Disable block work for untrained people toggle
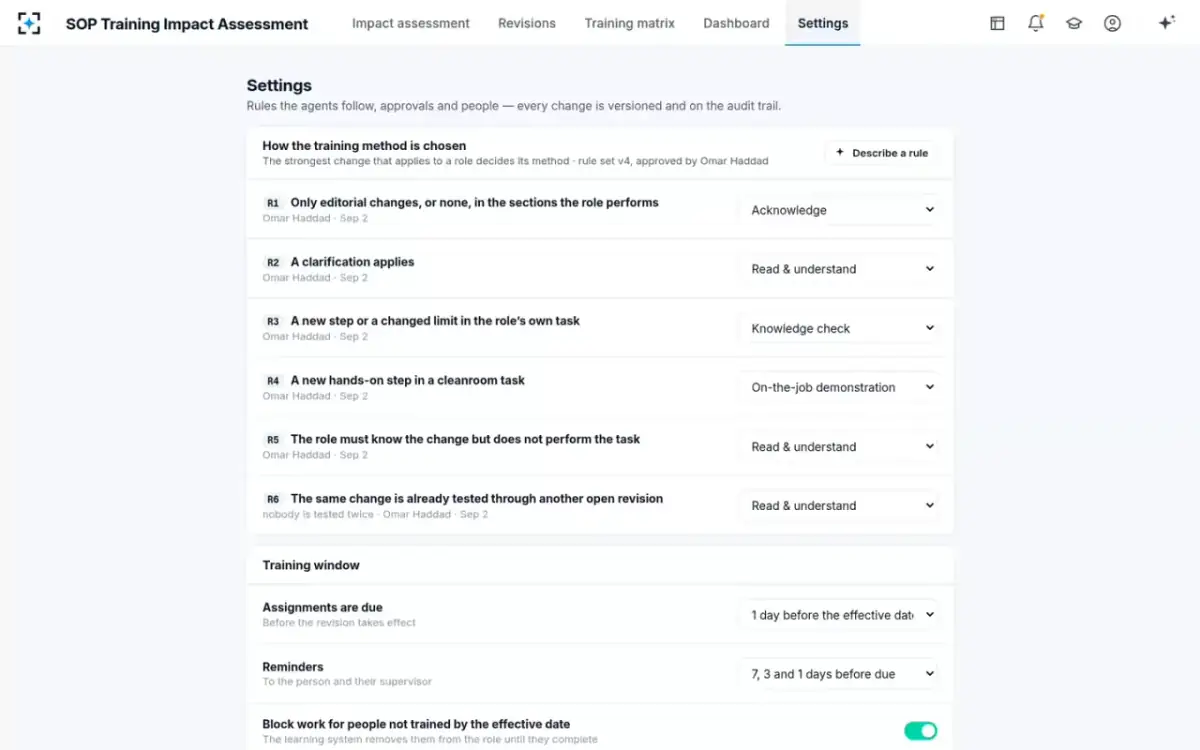 [921, 731]
